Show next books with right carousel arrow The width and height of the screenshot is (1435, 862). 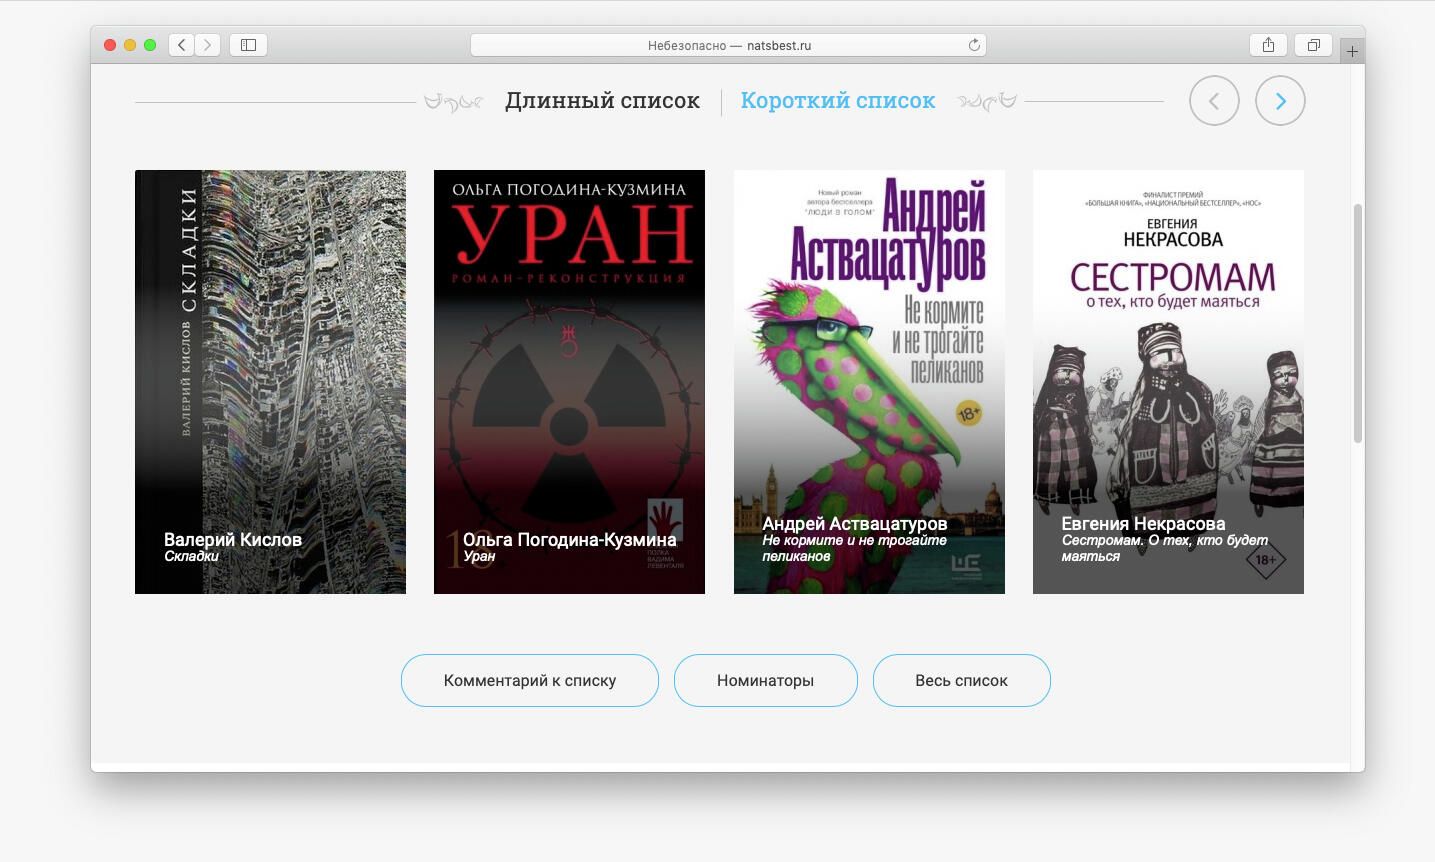pos(1281,101)
